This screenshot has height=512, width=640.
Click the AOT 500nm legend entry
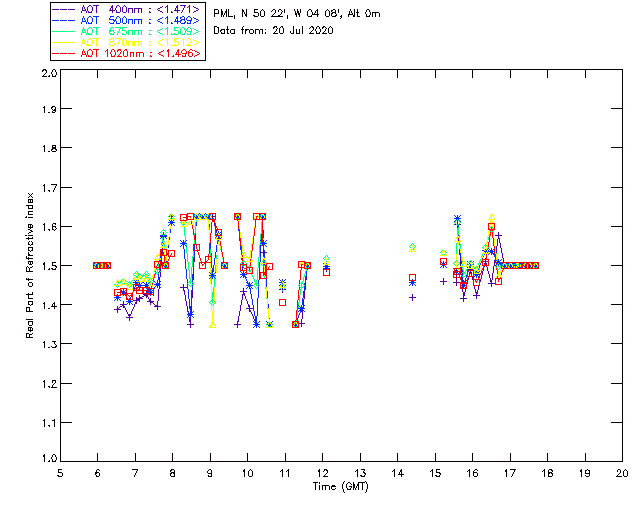click(126, 20)
